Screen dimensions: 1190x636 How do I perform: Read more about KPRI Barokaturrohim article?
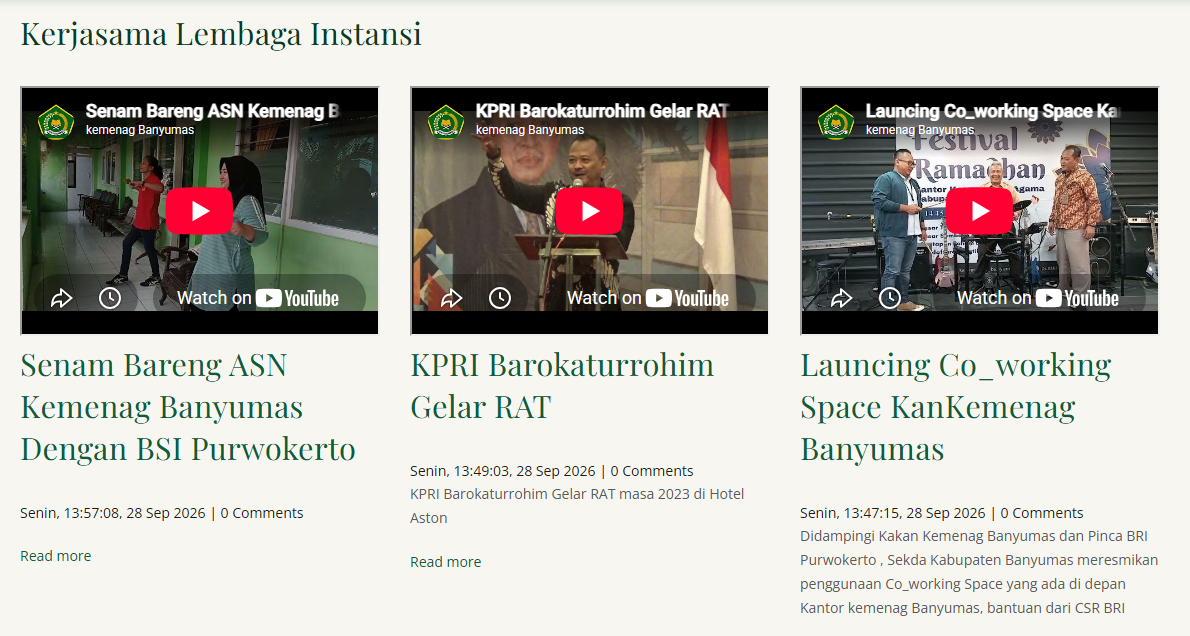[445, 562]
